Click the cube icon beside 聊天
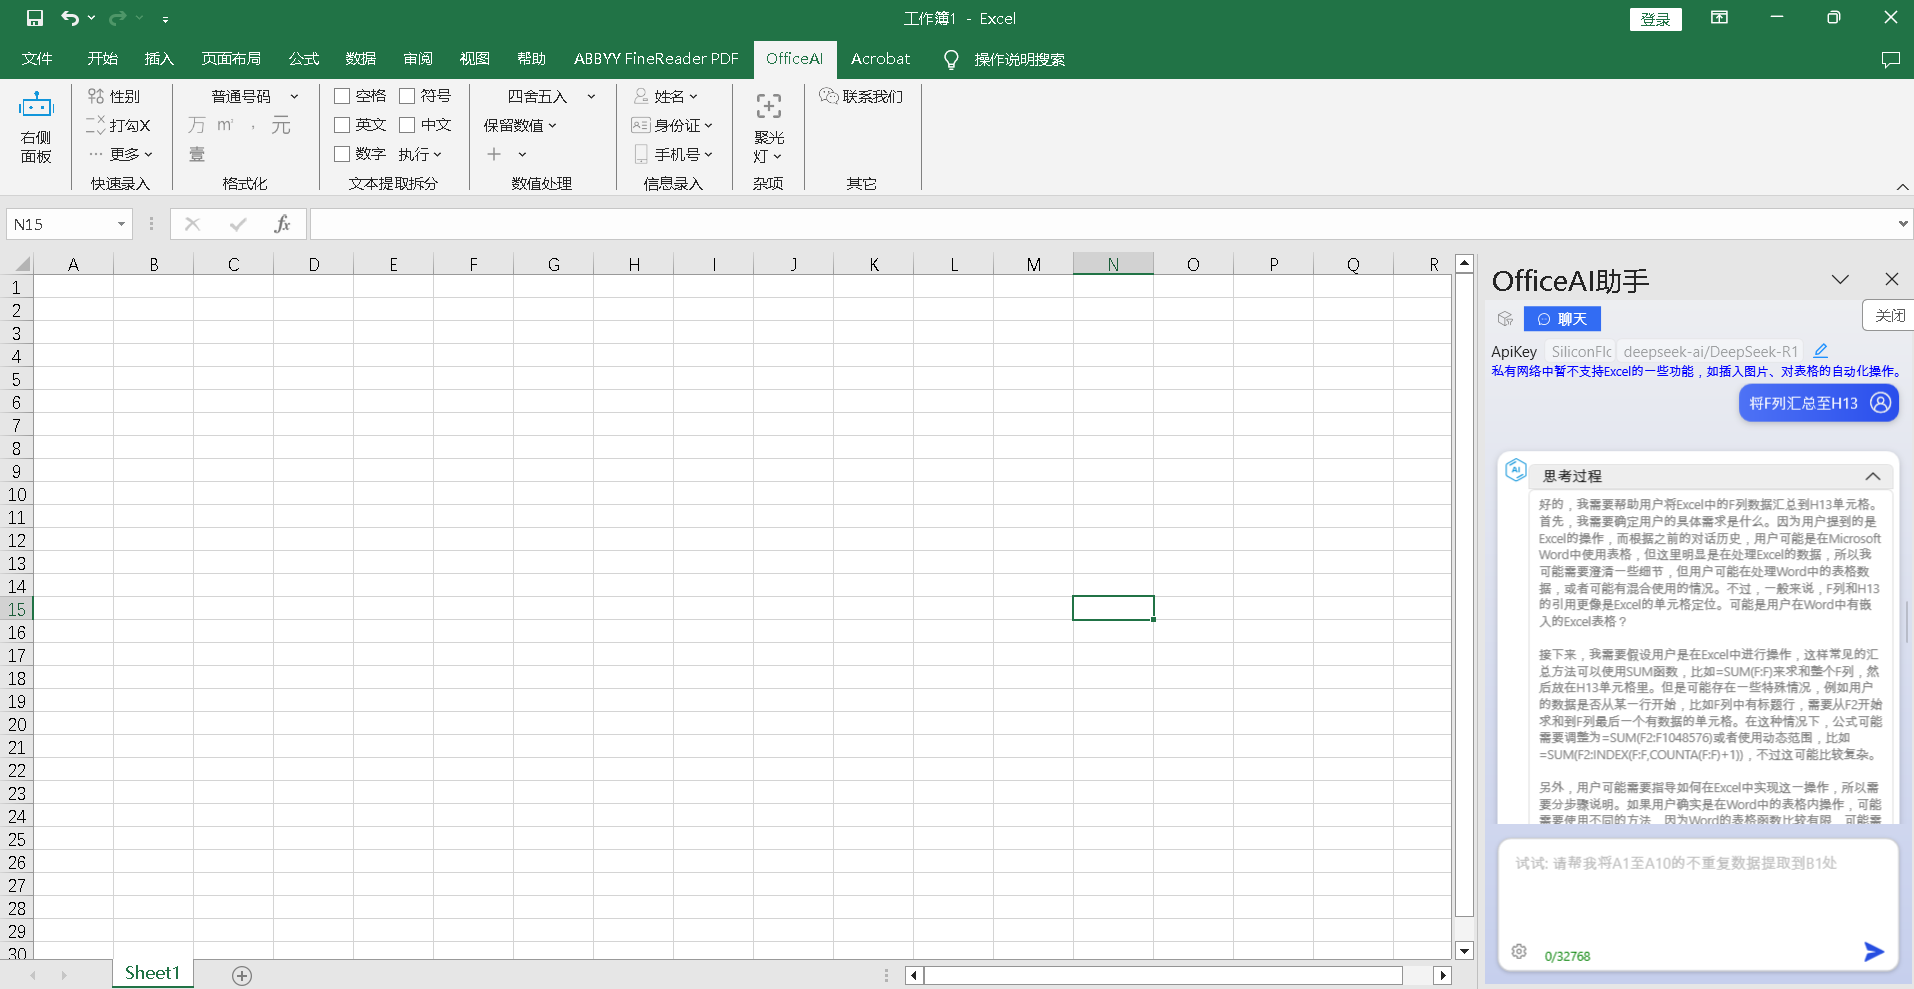1914x989 pixels. [x=1505, y=319]
